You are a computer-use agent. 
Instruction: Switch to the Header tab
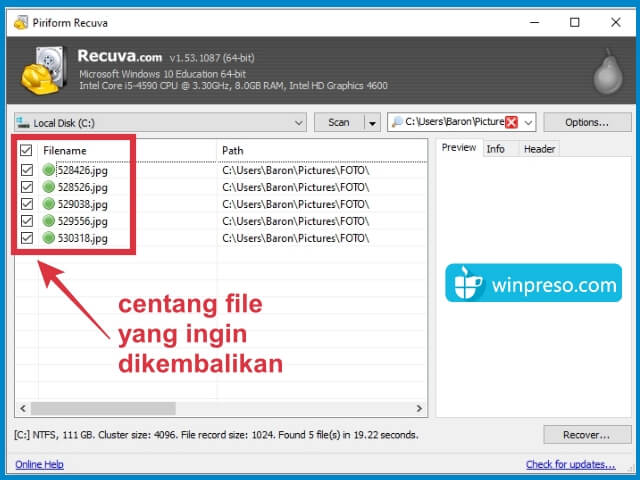[x=539, y=149]
